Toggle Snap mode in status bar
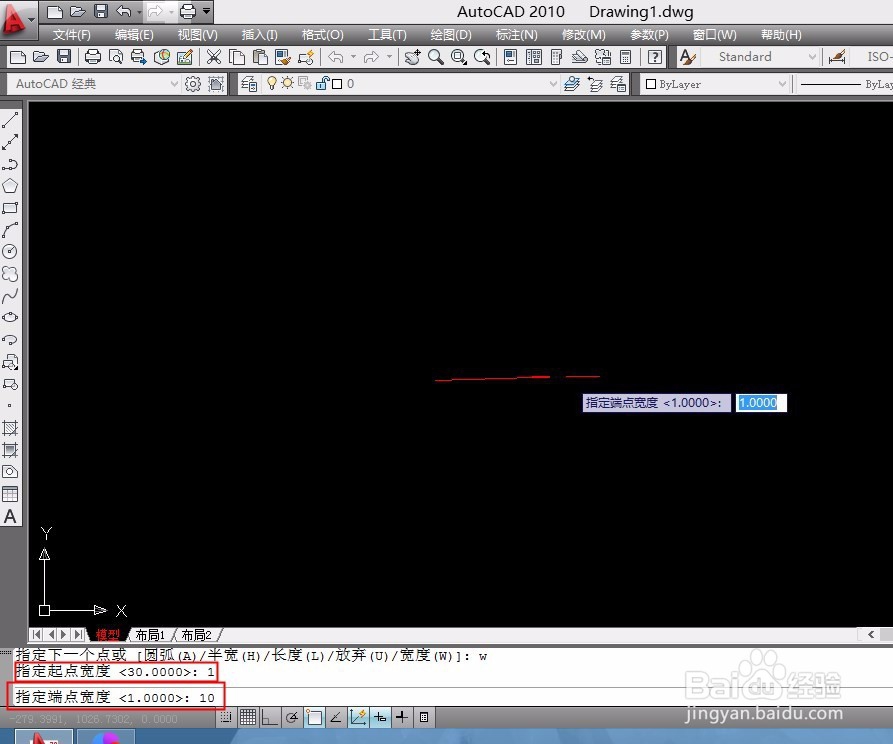 tap(226, 717)
